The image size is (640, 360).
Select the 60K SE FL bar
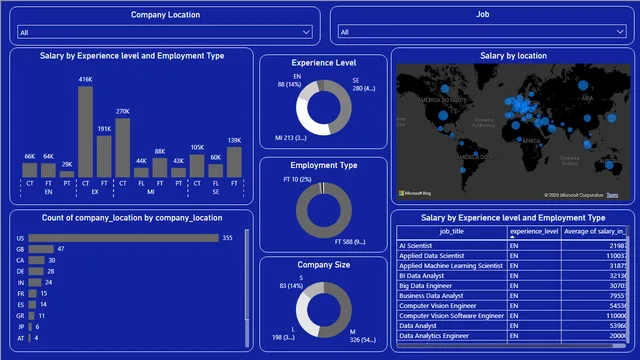[x=216, y=171]
